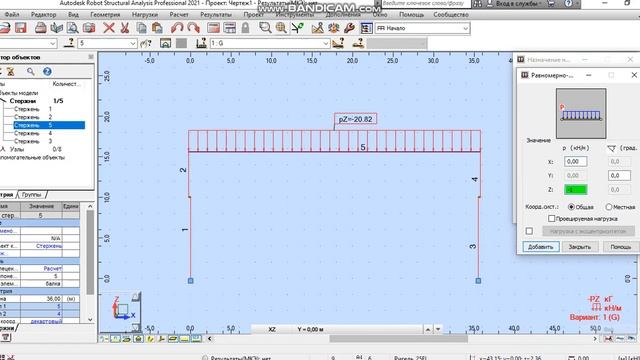Tick the Проецируемая нагрузка checkbox
Image resolution: width=640 pixels, height=360 pixels.
551,219
